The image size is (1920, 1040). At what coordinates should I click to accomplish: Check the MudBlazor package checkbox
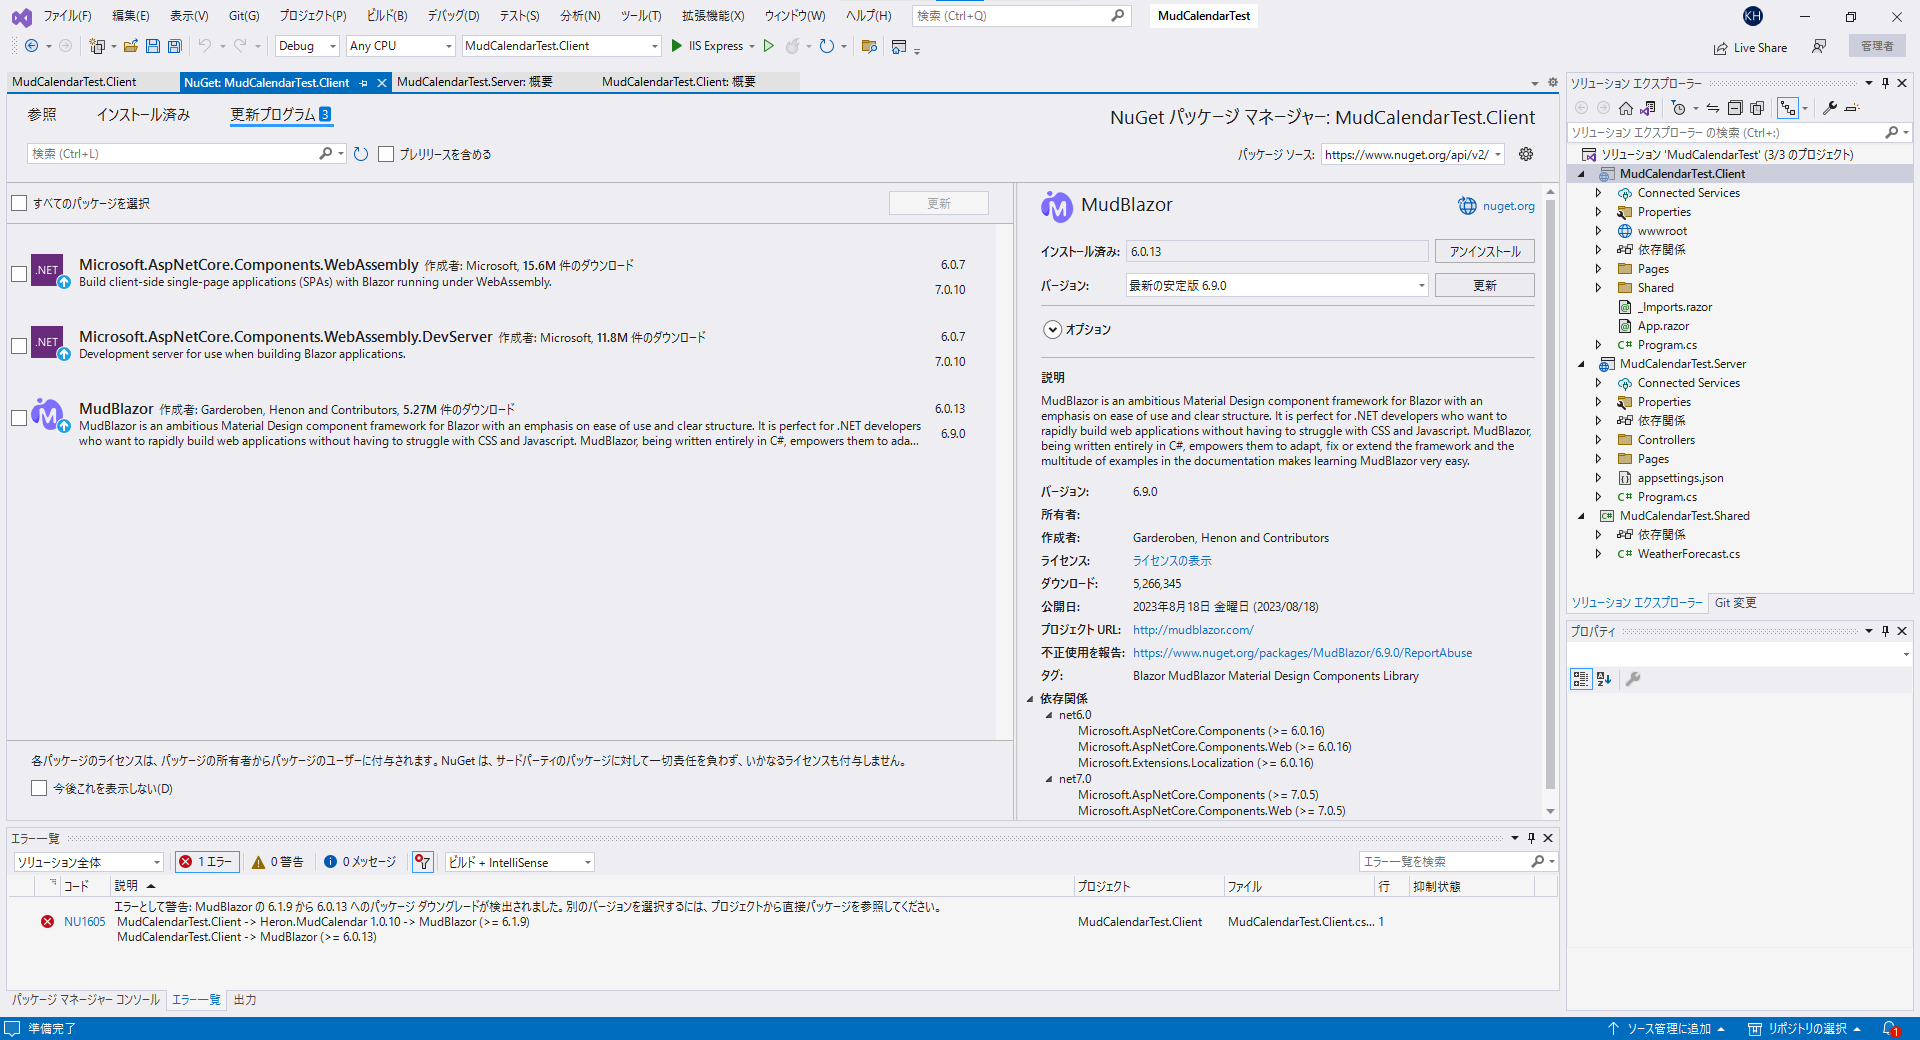point(19,417)
